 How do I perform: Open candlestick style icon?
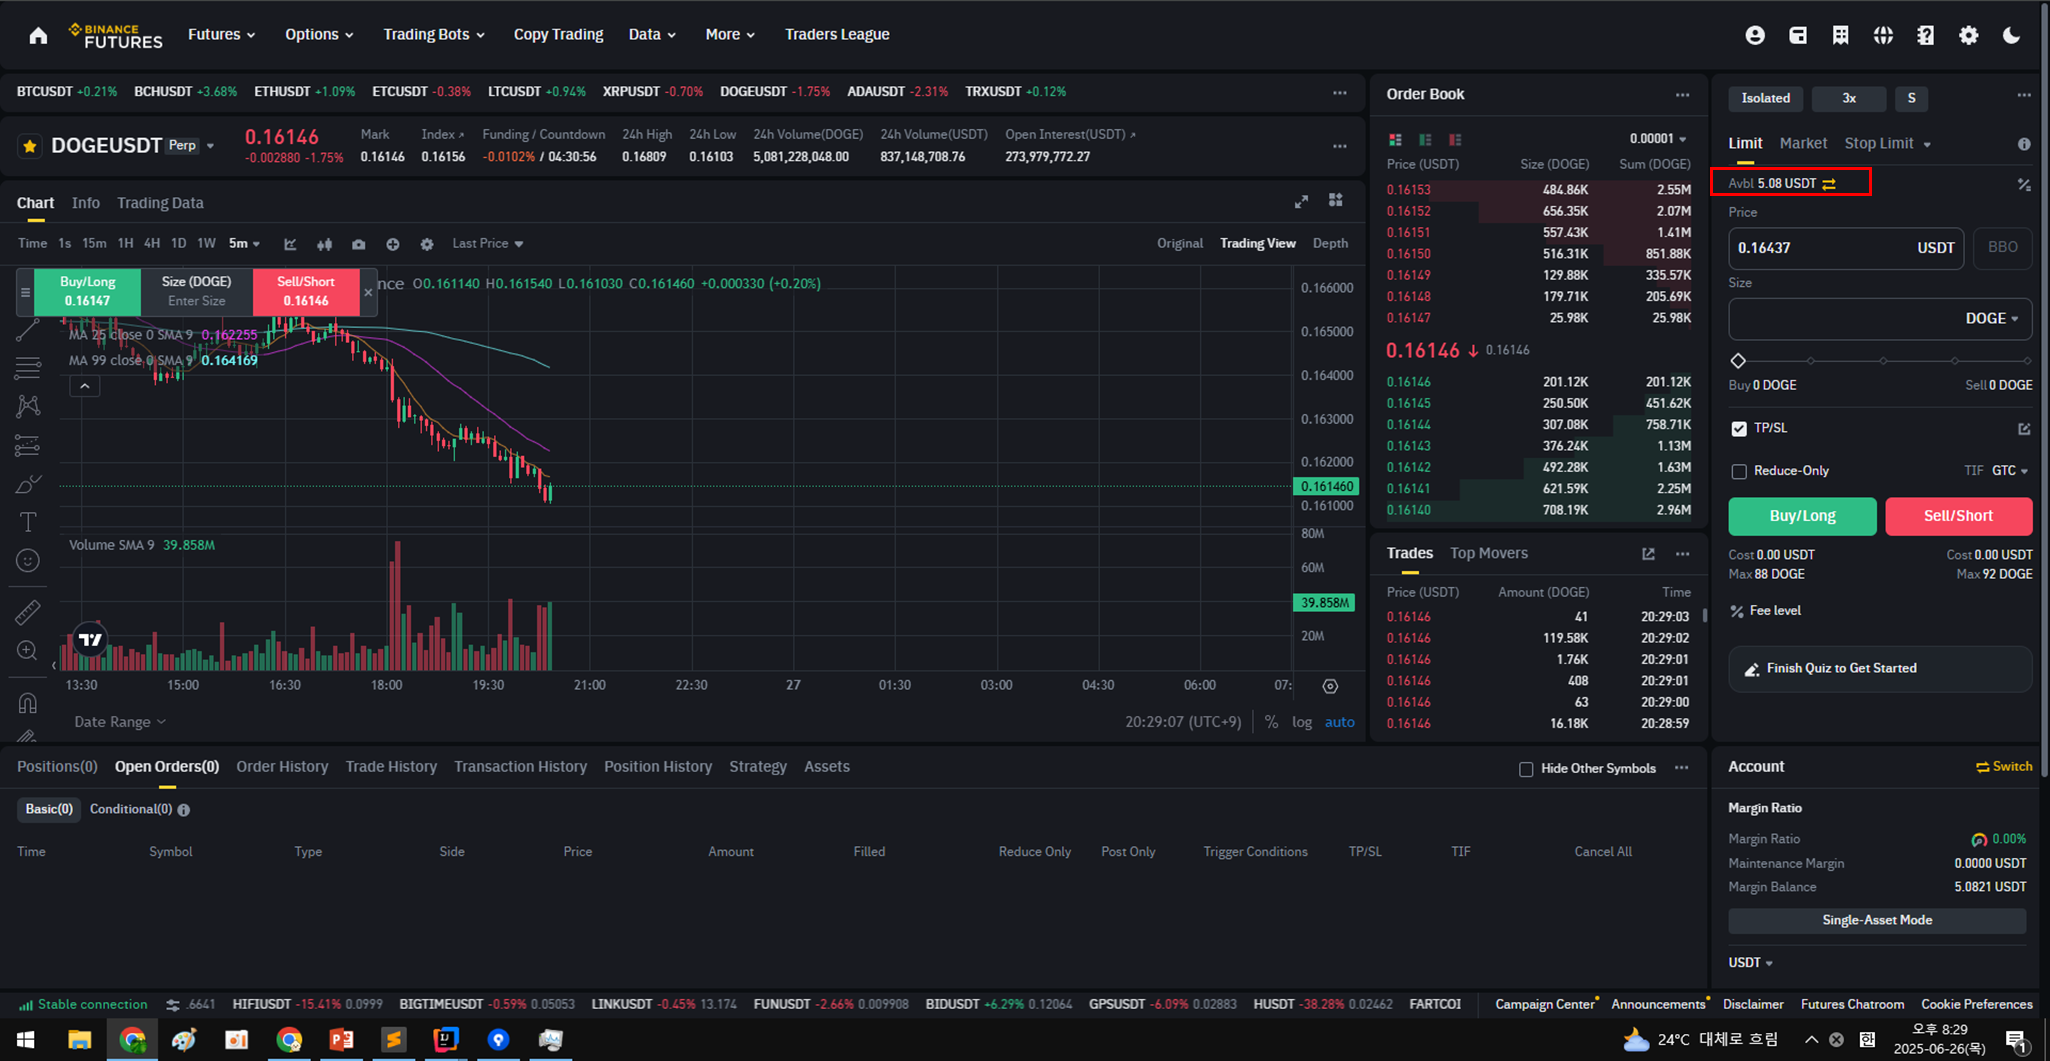pyautogui.click(x=324, y=244)
